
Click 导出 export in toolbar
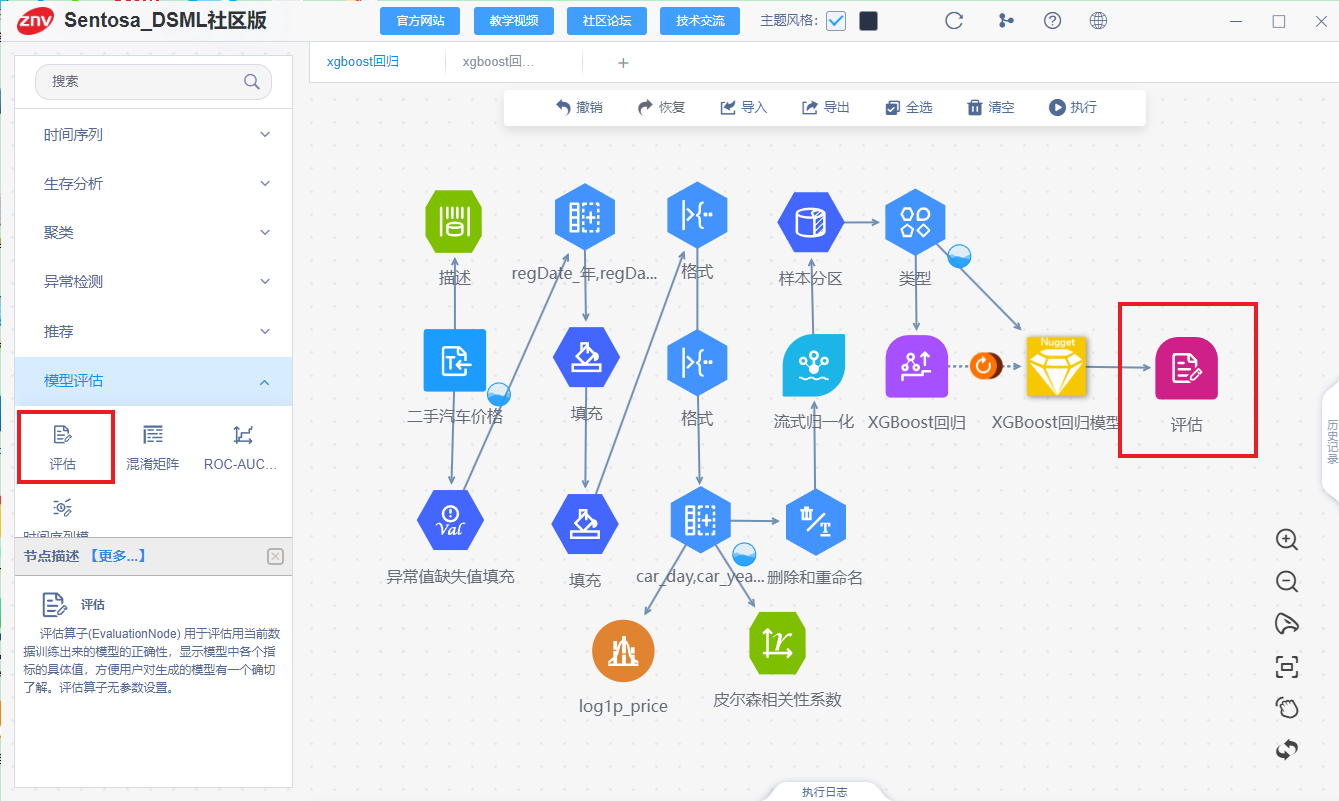(825, 107)
